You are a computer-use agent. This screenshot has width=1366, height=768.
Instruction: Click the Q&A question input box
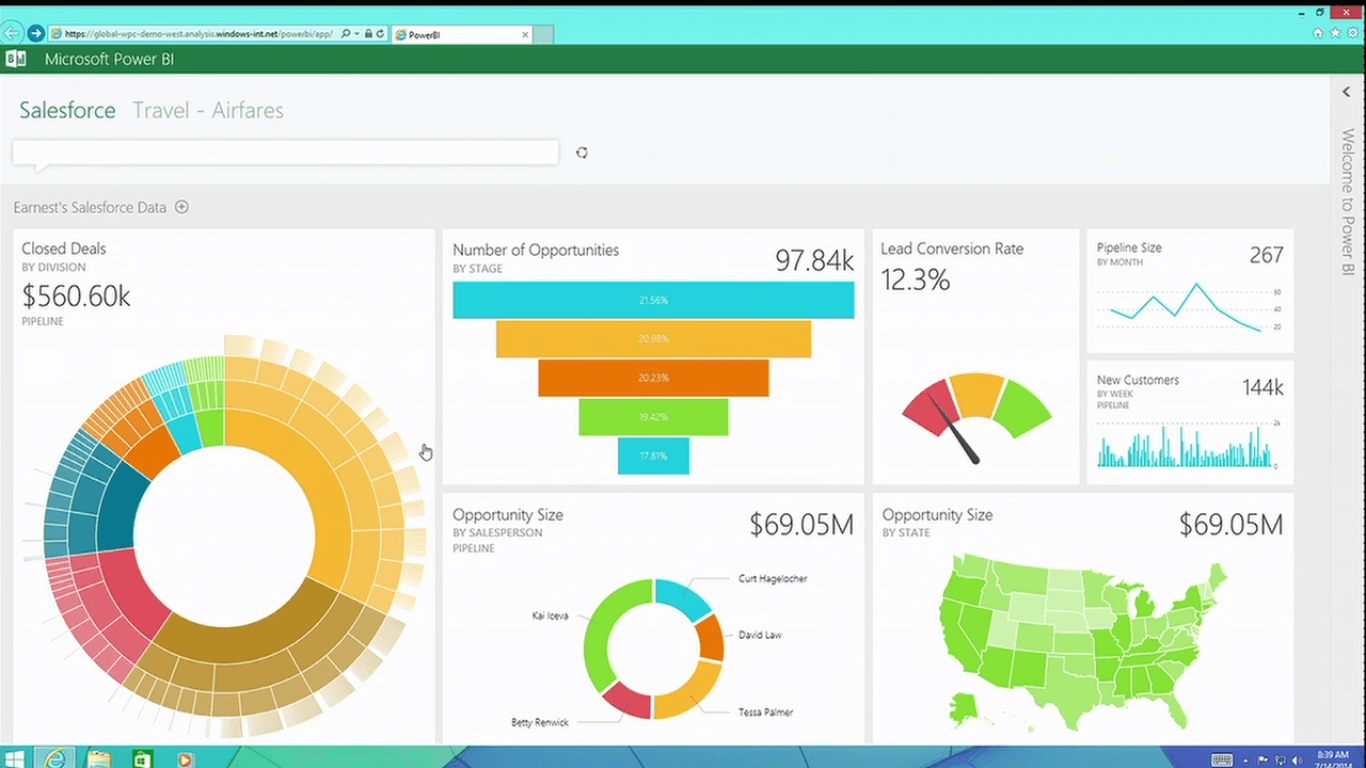point(285,152)
